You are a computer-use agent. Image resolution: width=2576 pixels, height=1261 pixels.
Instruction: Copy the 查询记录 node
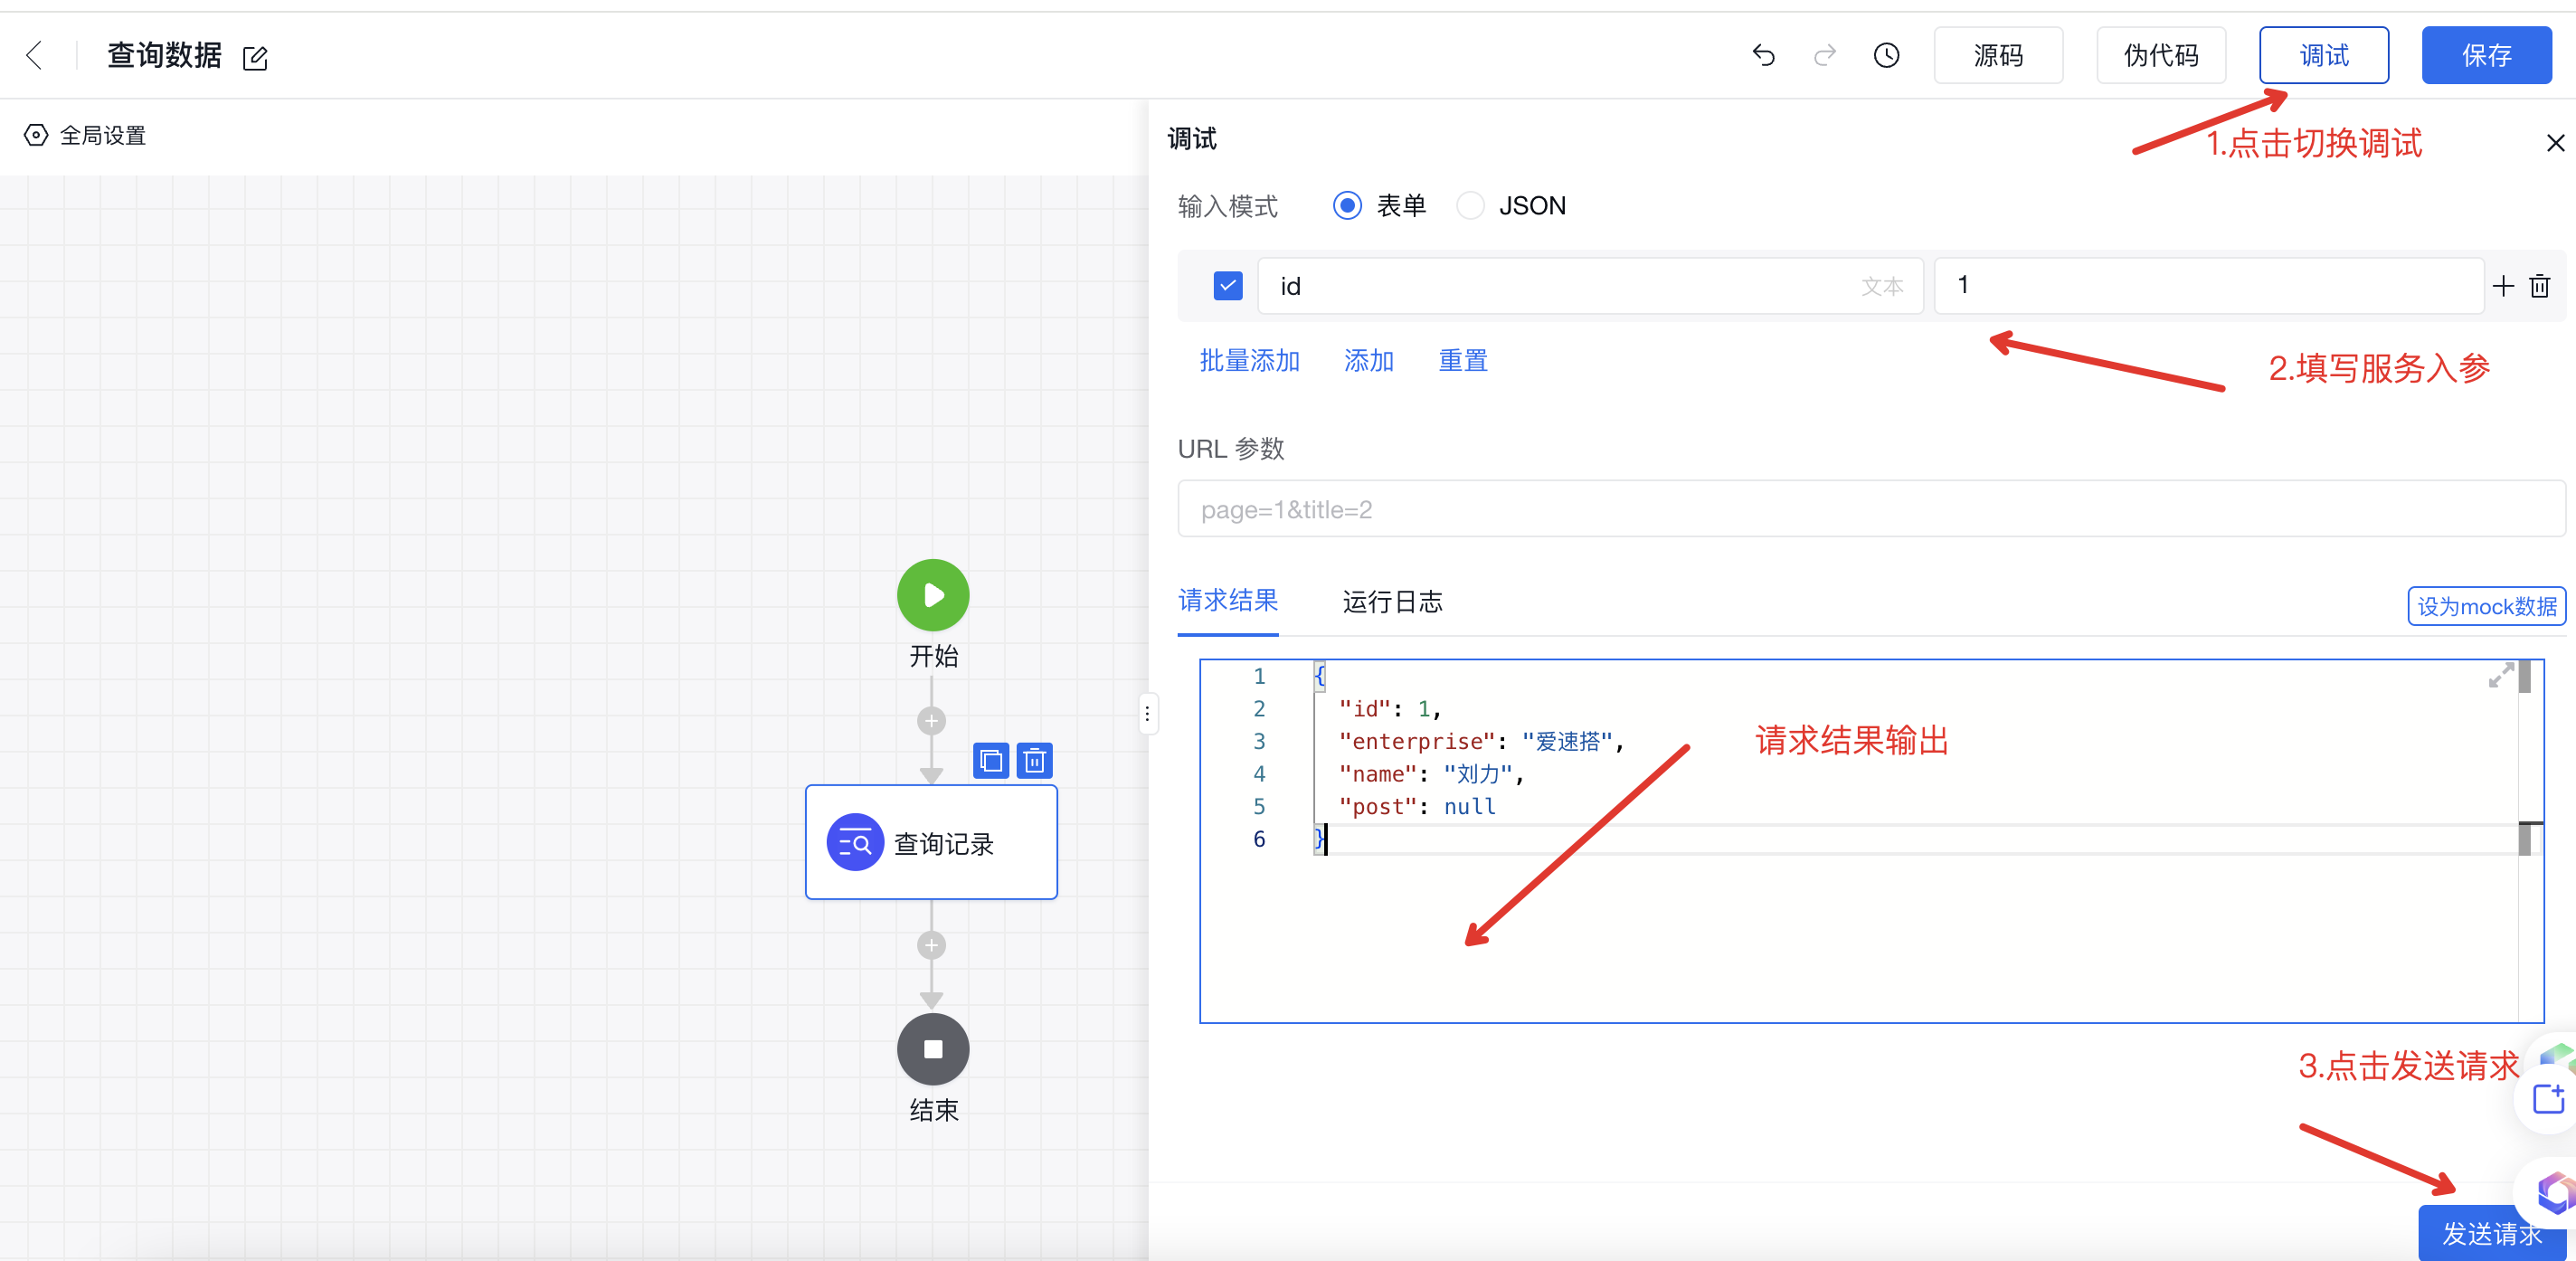coord(991,761)
